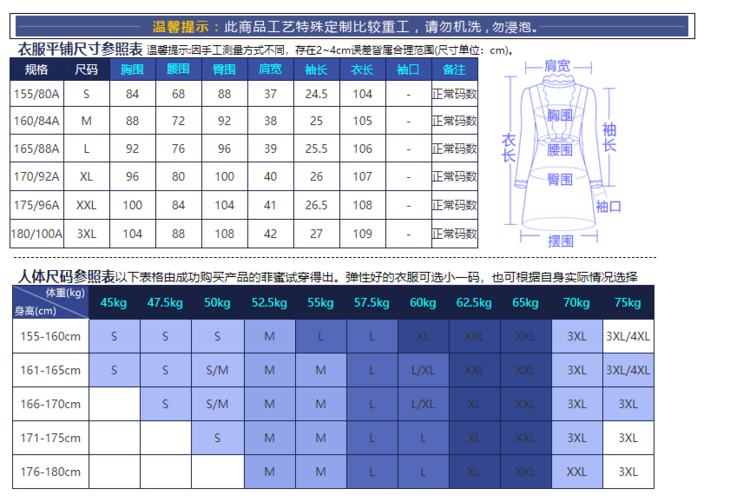Click the 45kg weight column header

114,302
